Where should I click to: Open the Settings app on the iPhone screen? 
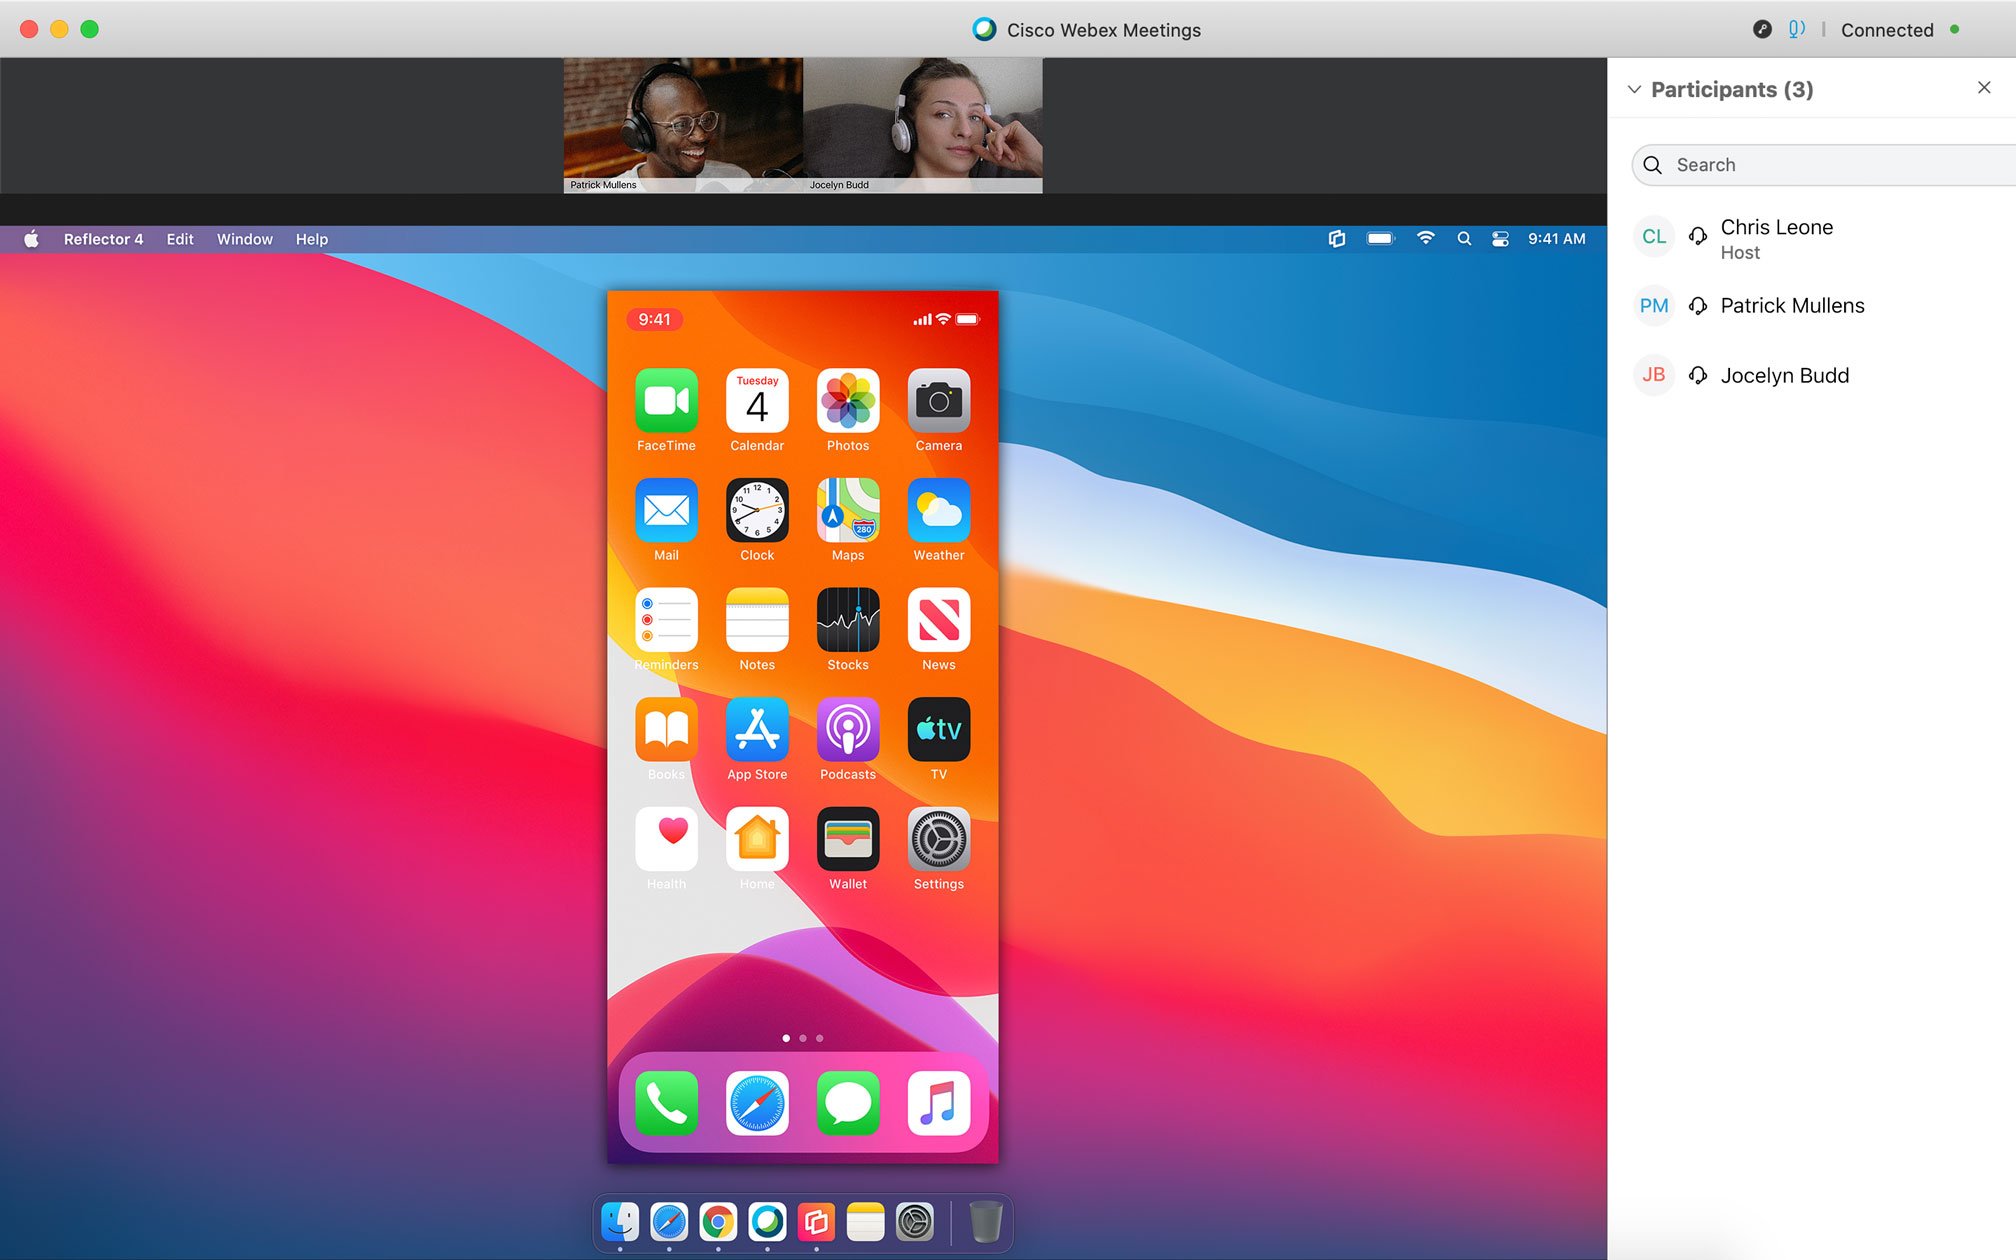[938, 840]
